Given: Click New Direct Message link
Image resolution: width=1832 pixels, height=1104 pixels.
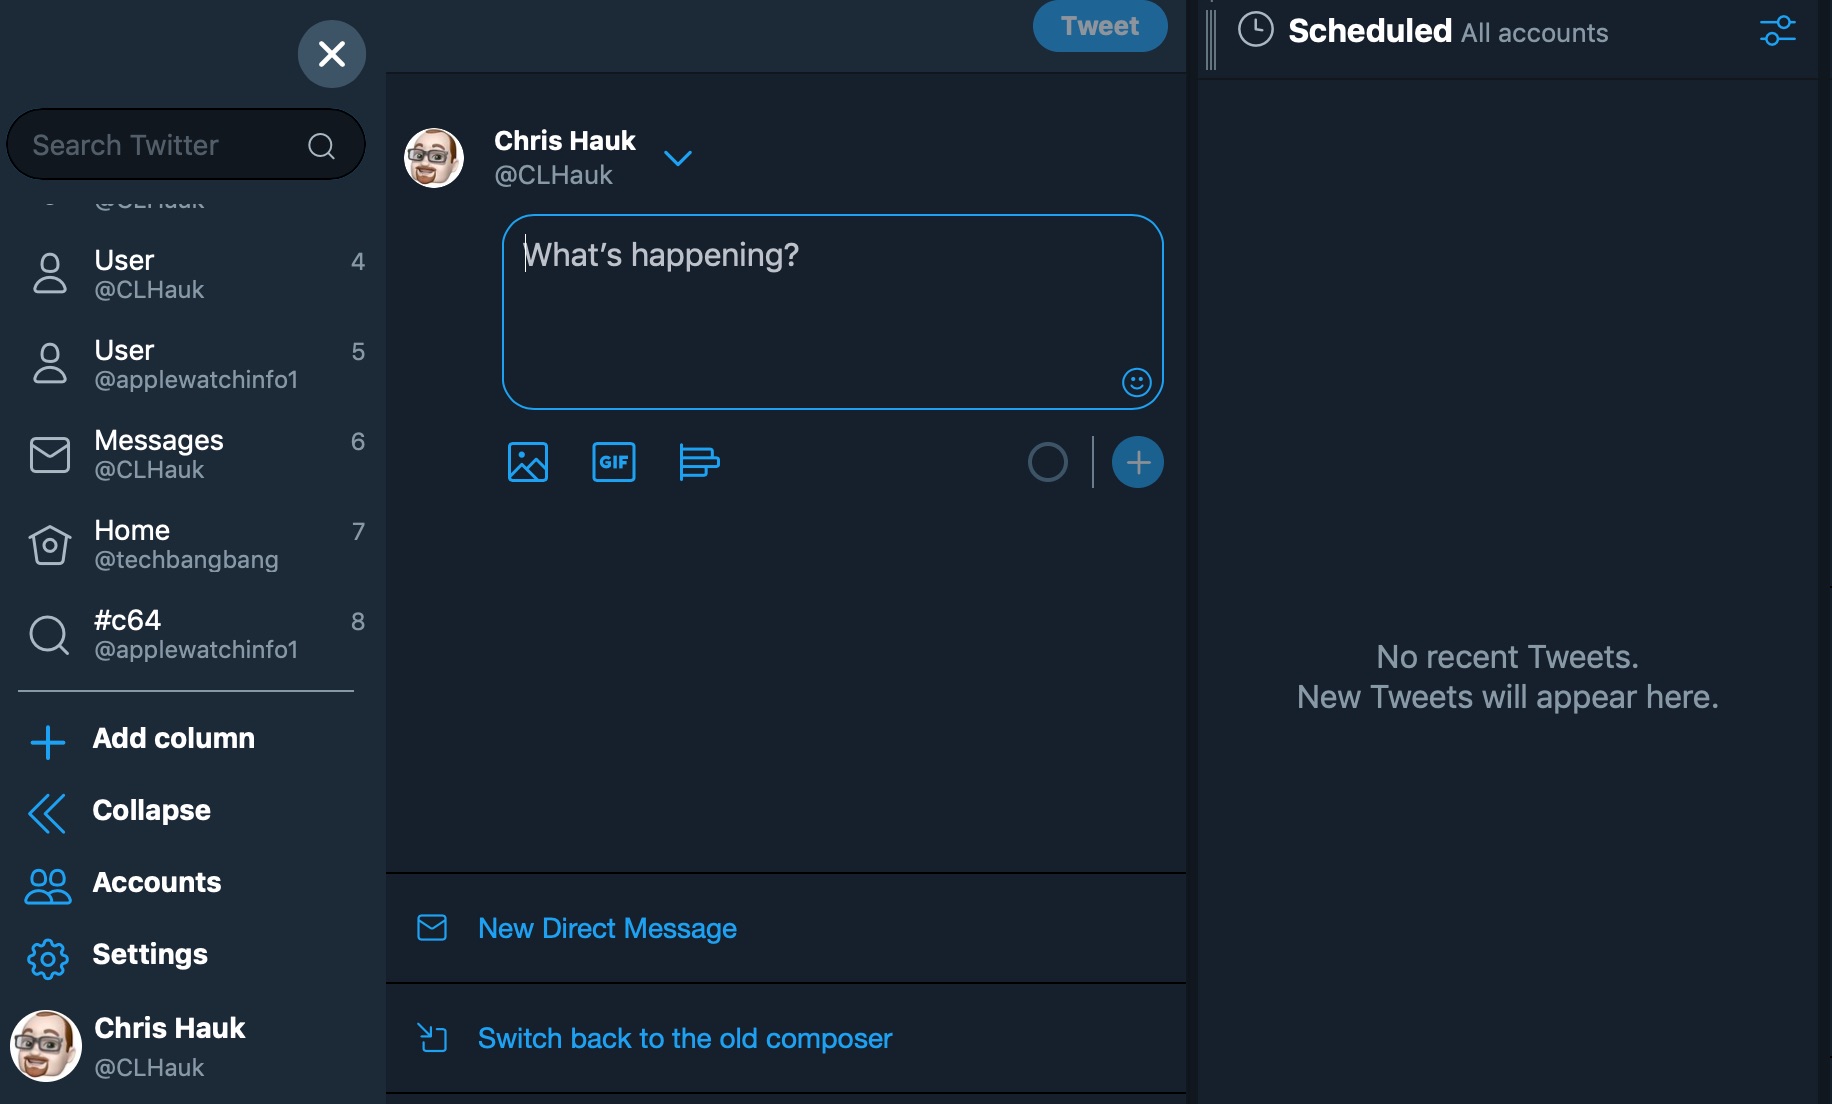Looking at the screenshot, I should [x=606, y=929].
